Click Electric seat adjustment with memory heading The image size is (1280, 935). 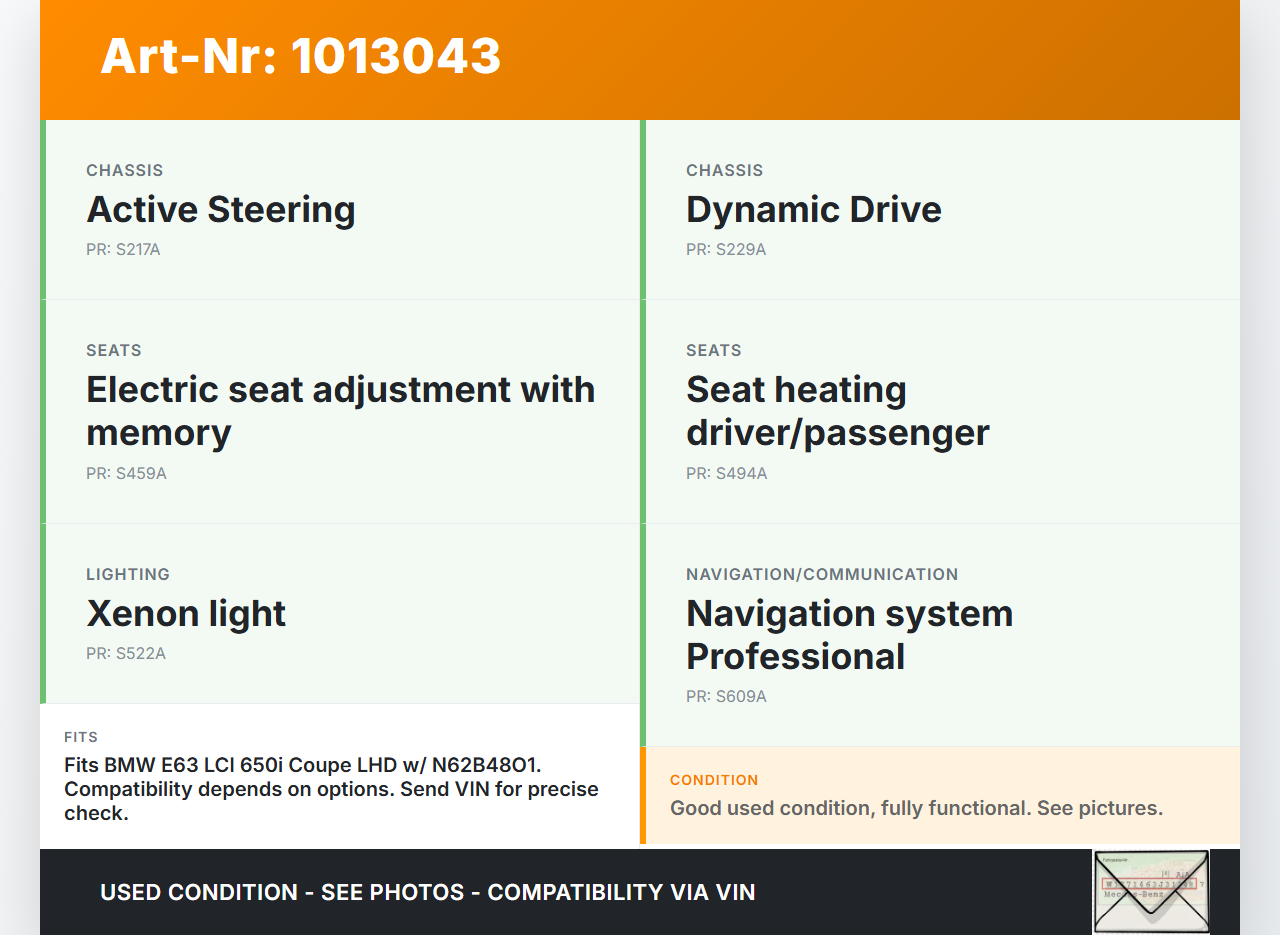coord(340,411)
